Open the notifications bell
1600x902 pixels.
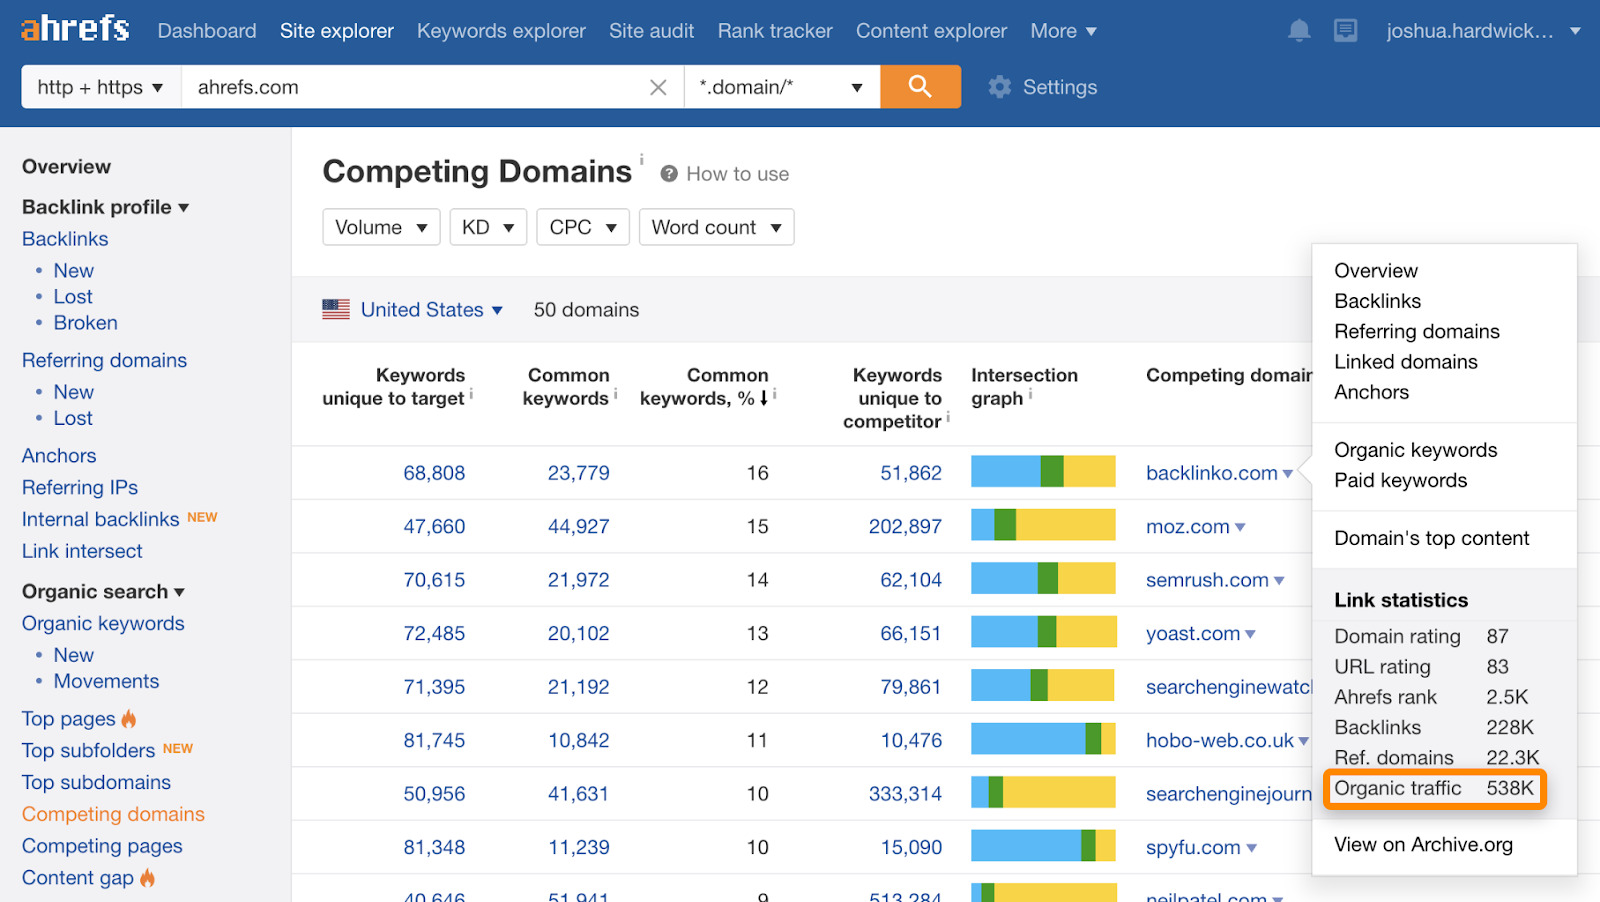pos(1298,30)
